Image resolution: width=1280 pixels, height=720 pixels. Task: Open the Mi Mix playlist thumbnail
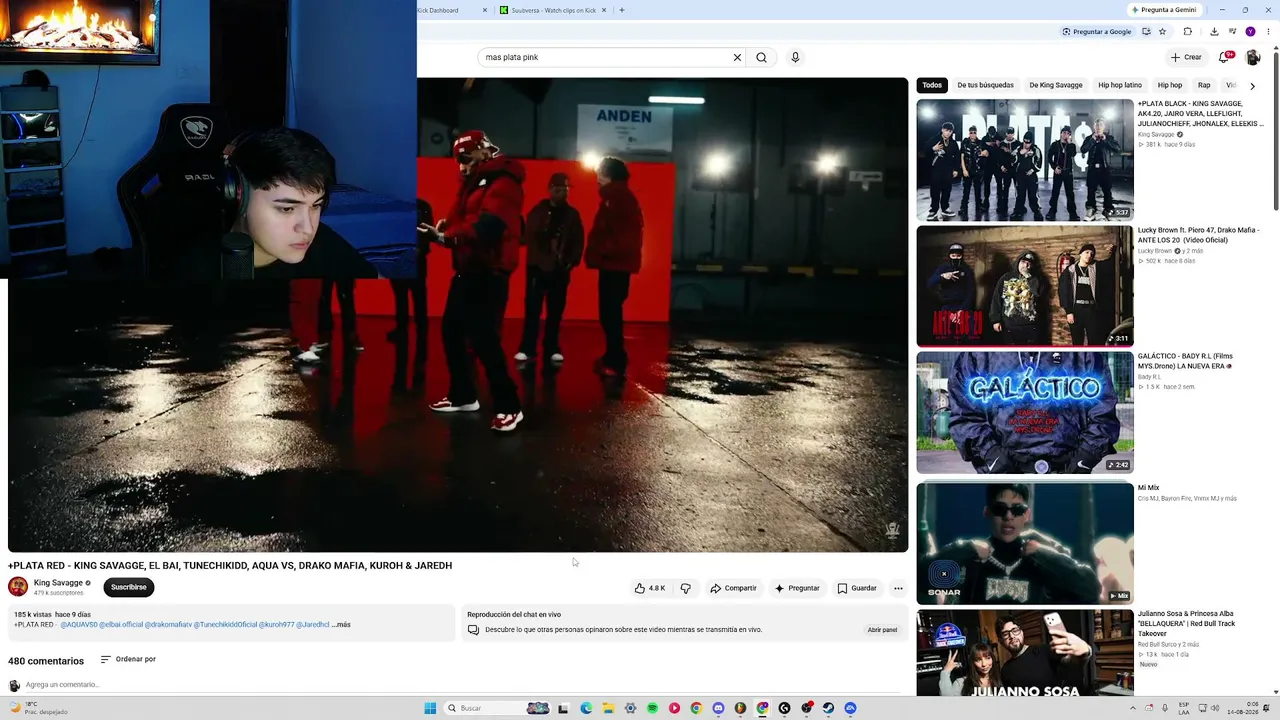(1025, 544)
